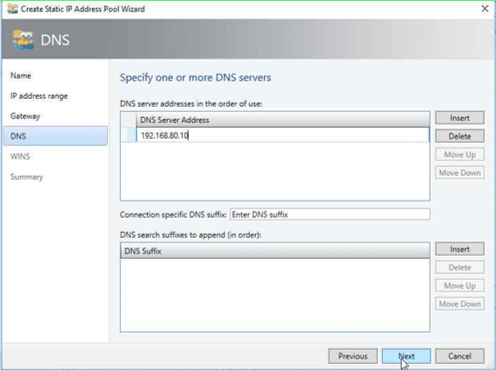Click the 'Specify one or more DNS servers' heading
This screenshot has width=496, height=370.
click(195, 78)
